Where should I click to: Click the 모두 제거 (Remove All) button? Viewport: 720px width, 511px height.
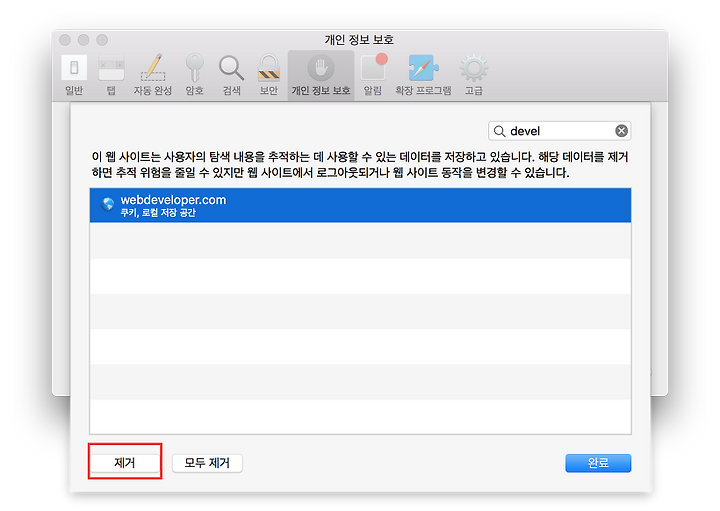pos(207,463)
